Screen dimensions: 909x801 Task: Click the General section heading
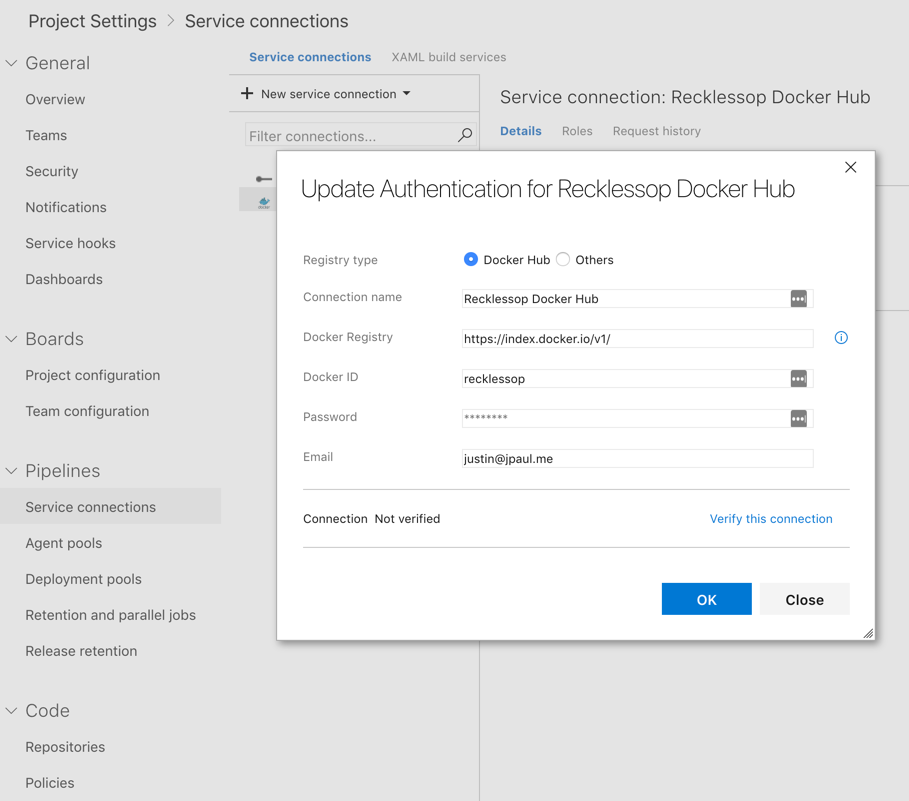(x=57, y=63)
